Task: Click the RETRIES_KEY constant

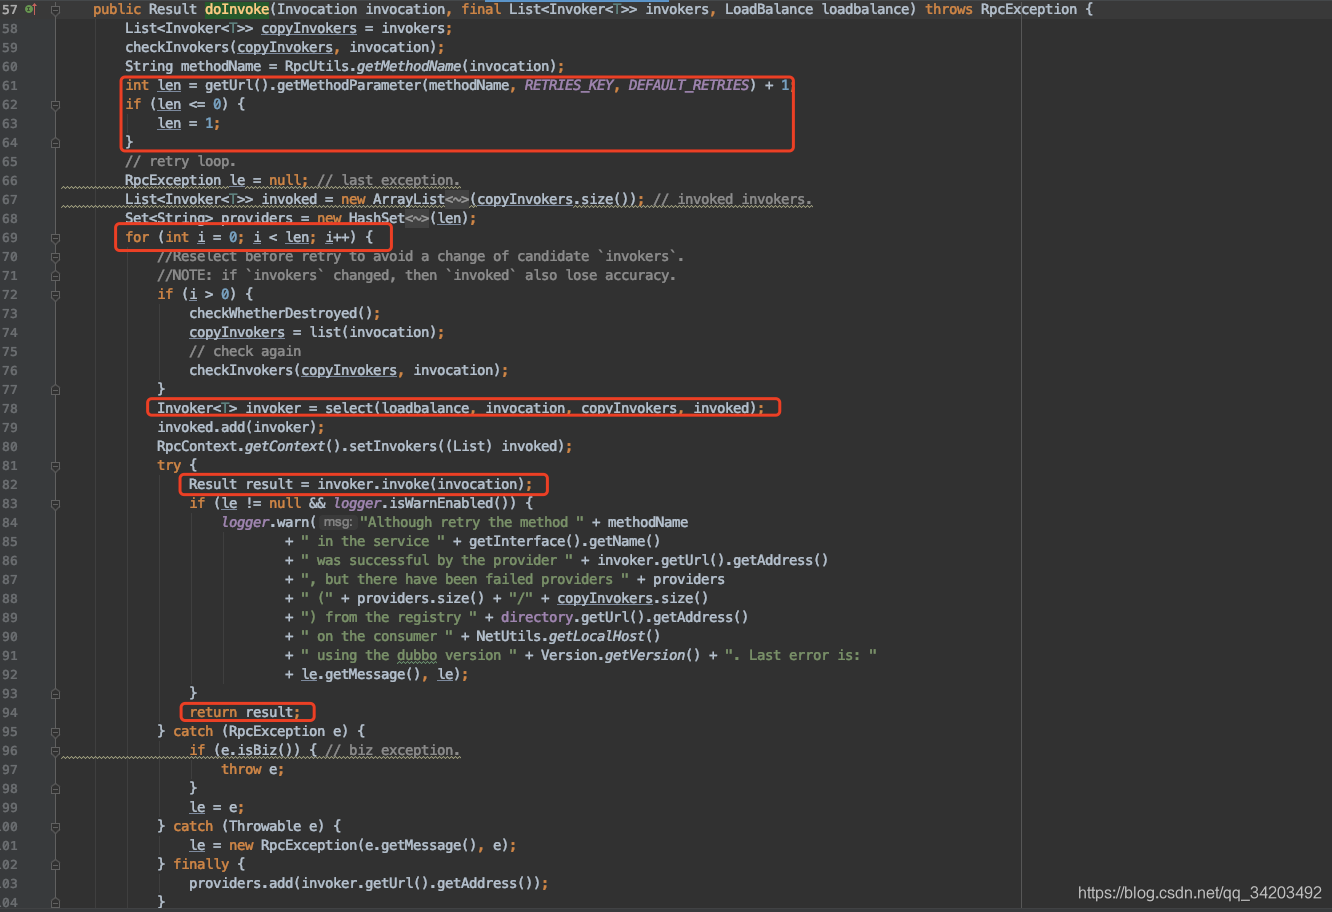Action: tap(568, 85)
